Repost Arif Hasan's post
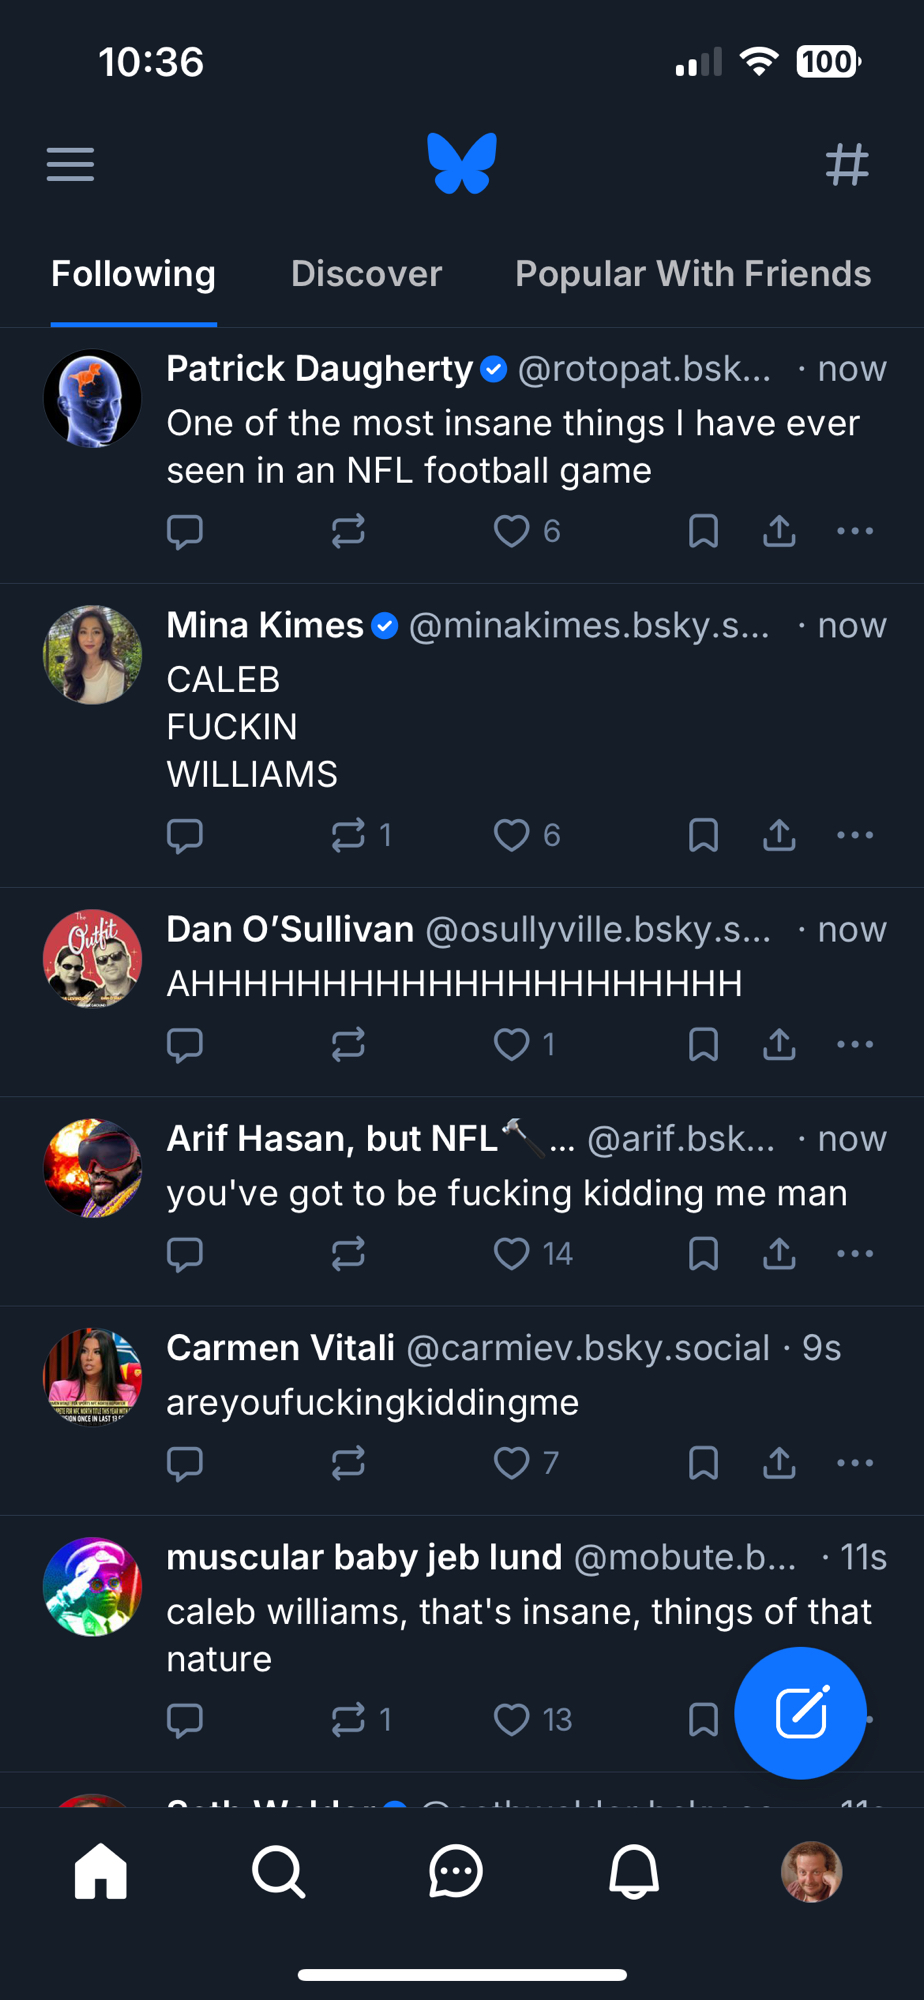 click(x=348, y=1254)
